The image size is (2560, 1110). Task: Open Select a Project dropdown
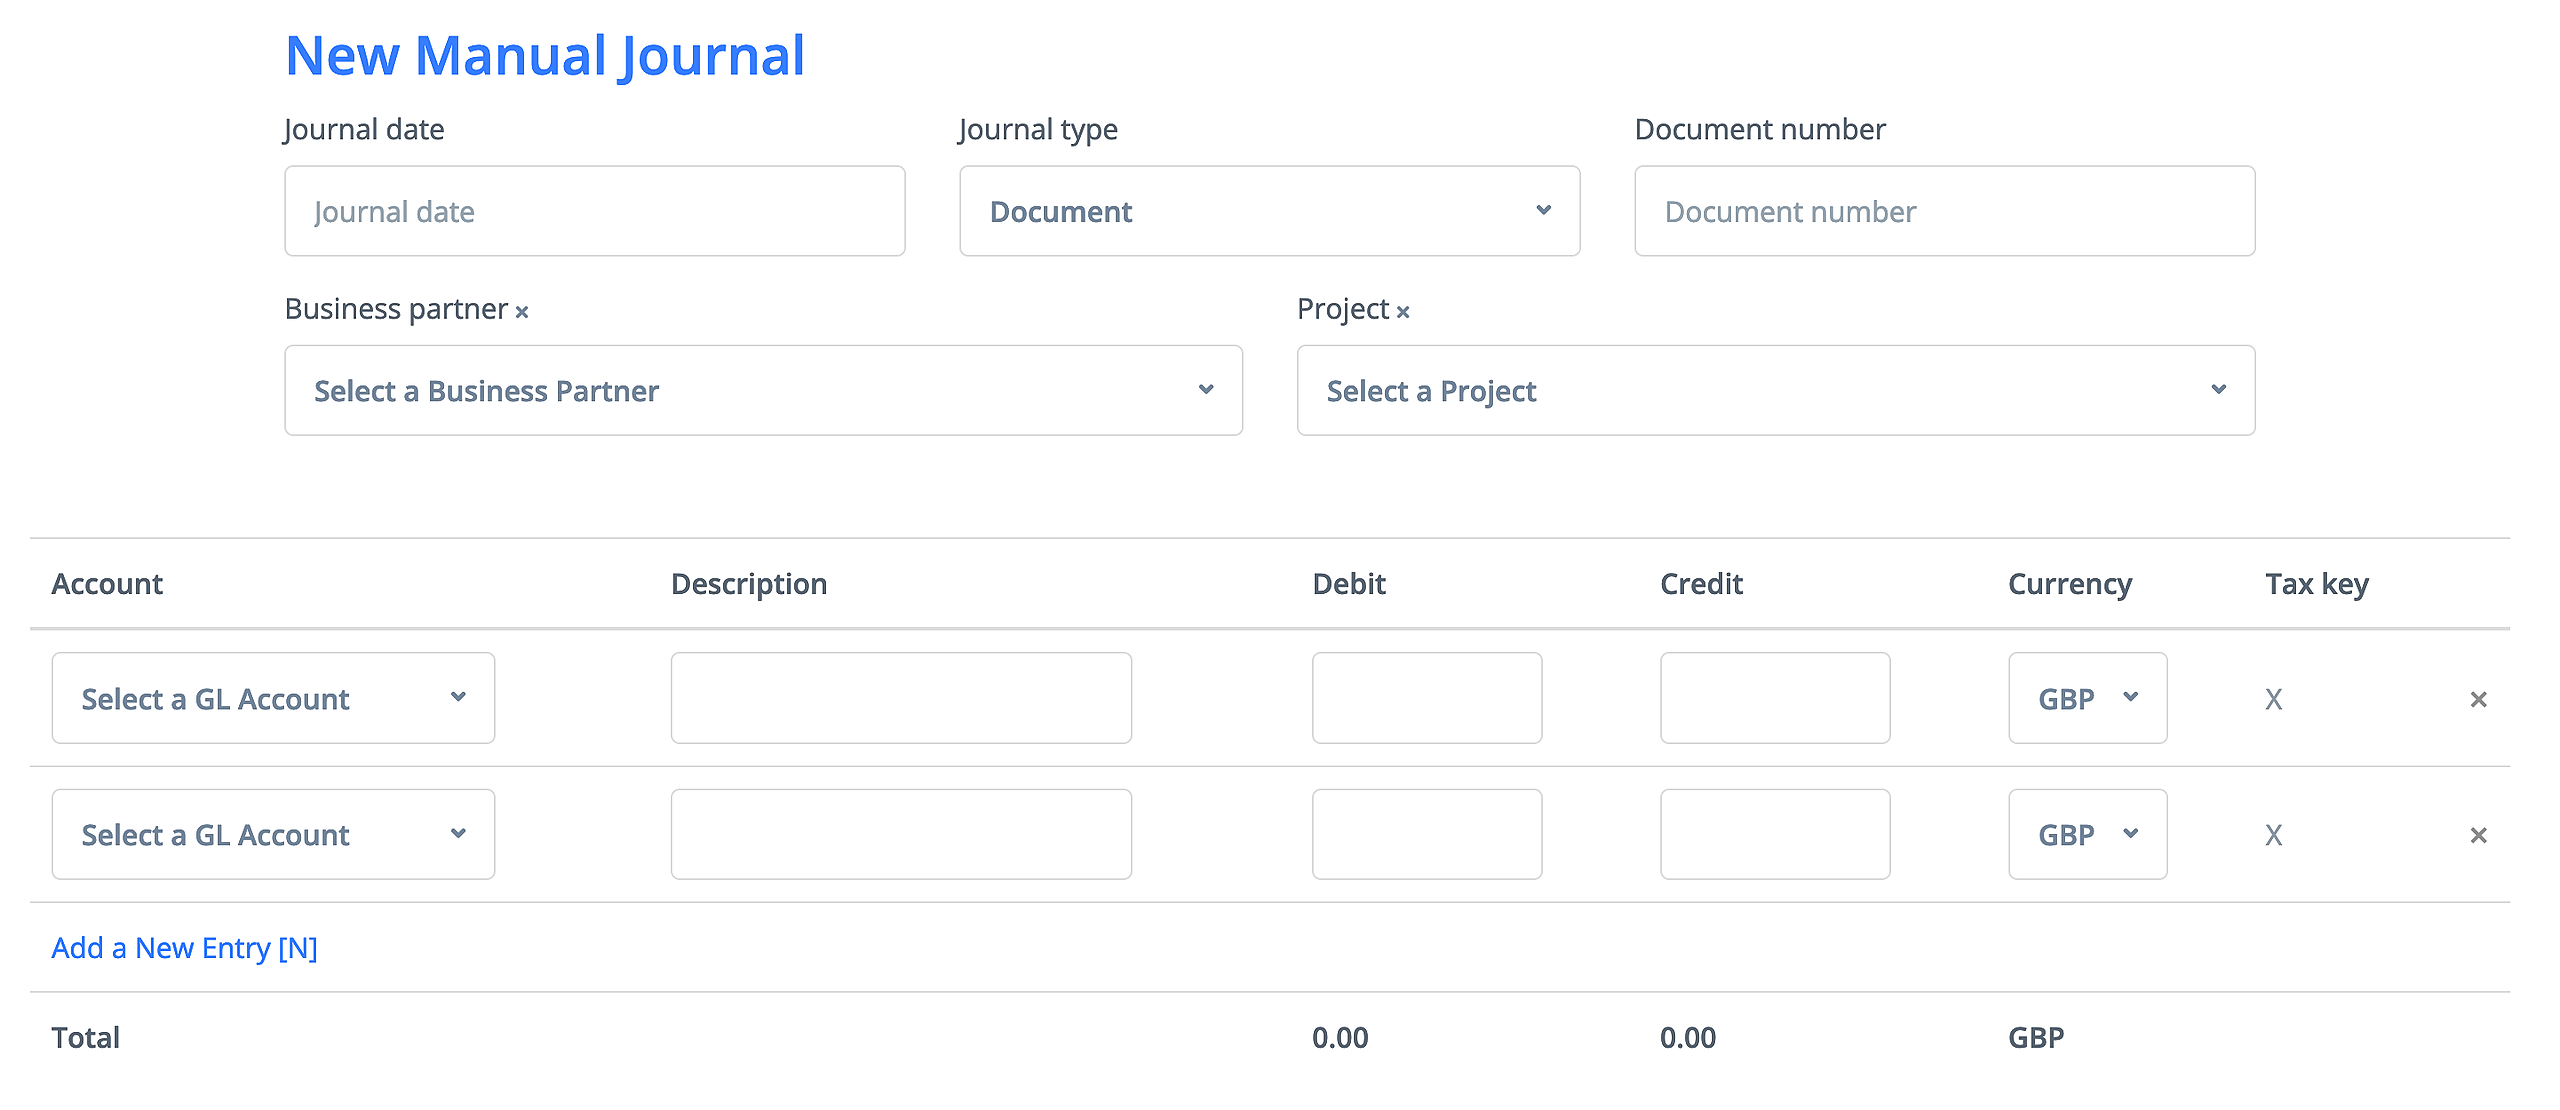1775,390
